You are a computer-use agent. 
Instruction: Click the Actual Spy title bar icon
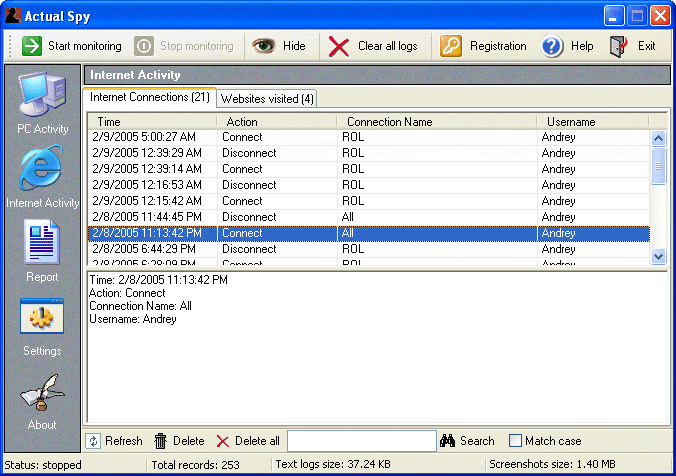tap(13, 16)
